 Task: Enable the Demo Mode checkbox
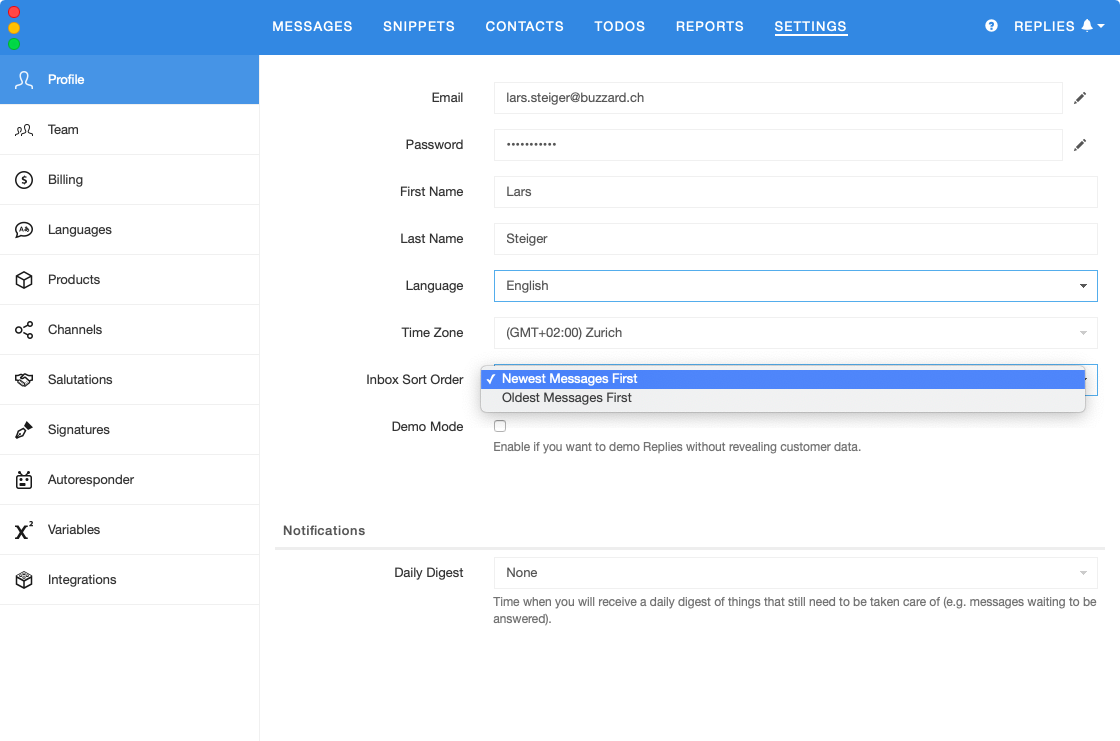(x=500, y=426)
